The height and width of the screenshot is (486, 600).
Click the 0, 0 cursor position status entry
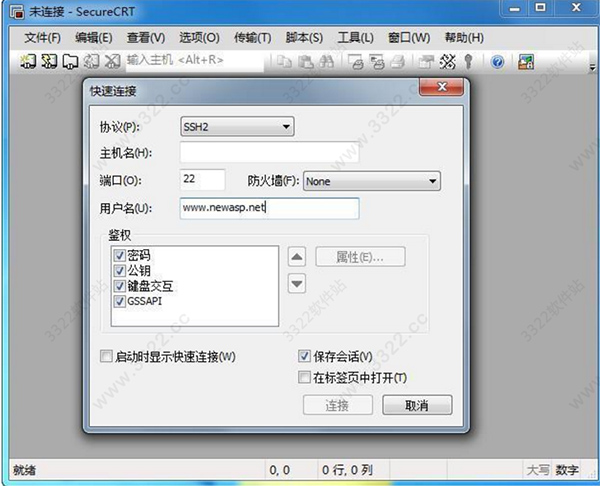(280, 470)
